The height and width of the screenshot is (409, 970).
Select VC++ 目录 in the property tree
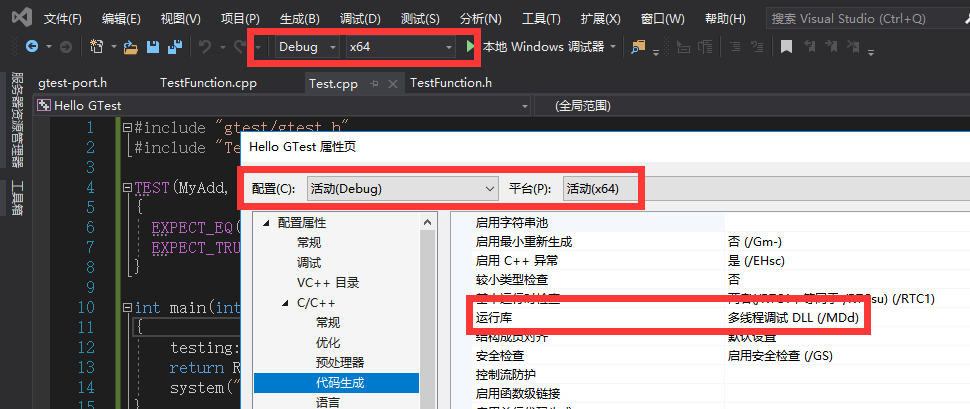pyautogui.click(x=328, y=283)
